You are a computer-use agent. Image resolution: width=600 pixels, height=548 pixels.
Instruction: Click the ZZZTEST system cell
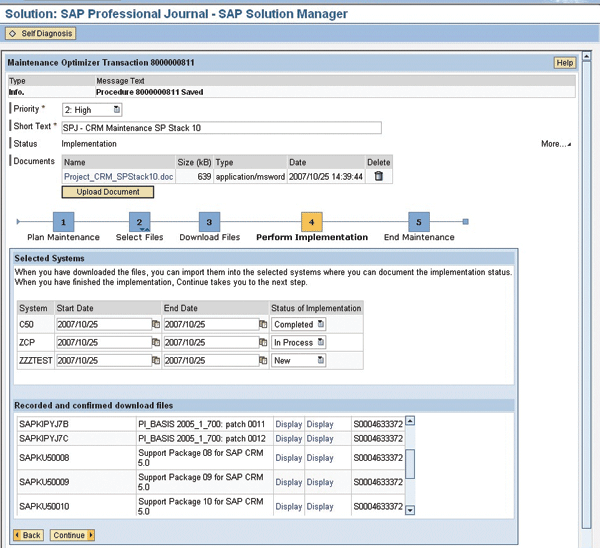[36, 360]
